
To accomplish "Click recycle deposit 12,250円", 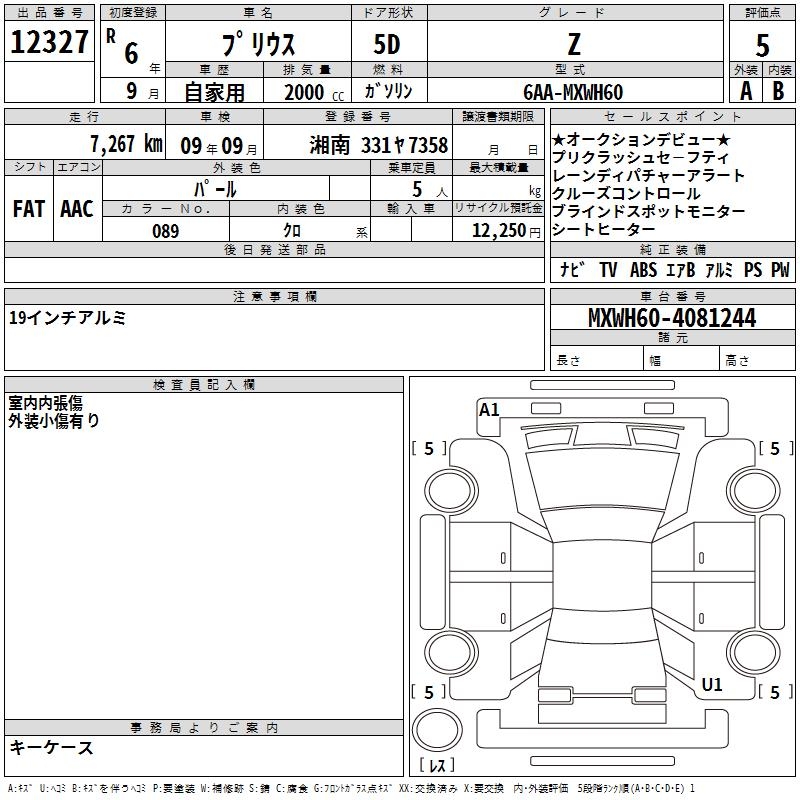I will (506, 231).
